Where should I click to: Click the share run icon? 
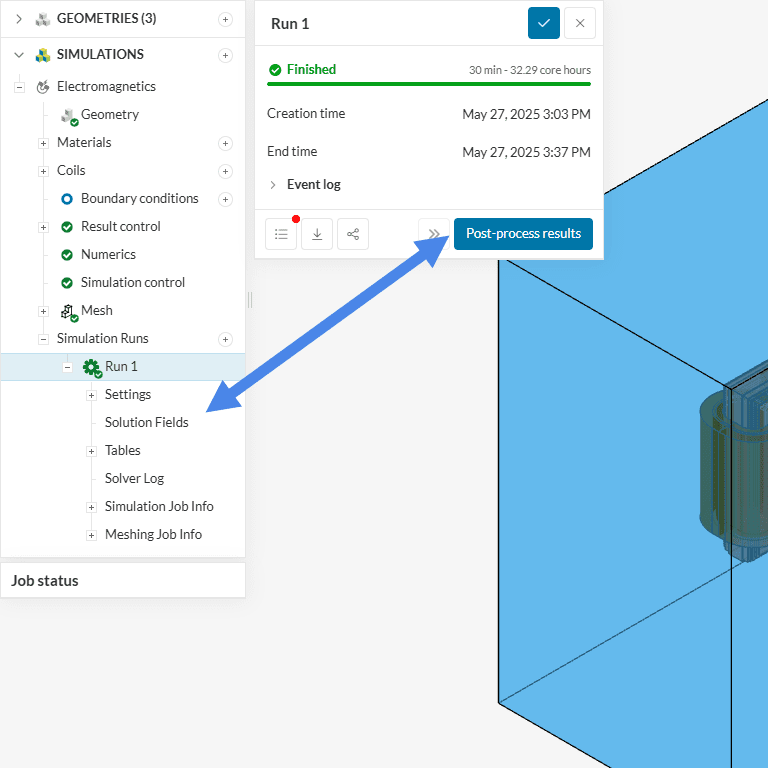pos(353,234)
